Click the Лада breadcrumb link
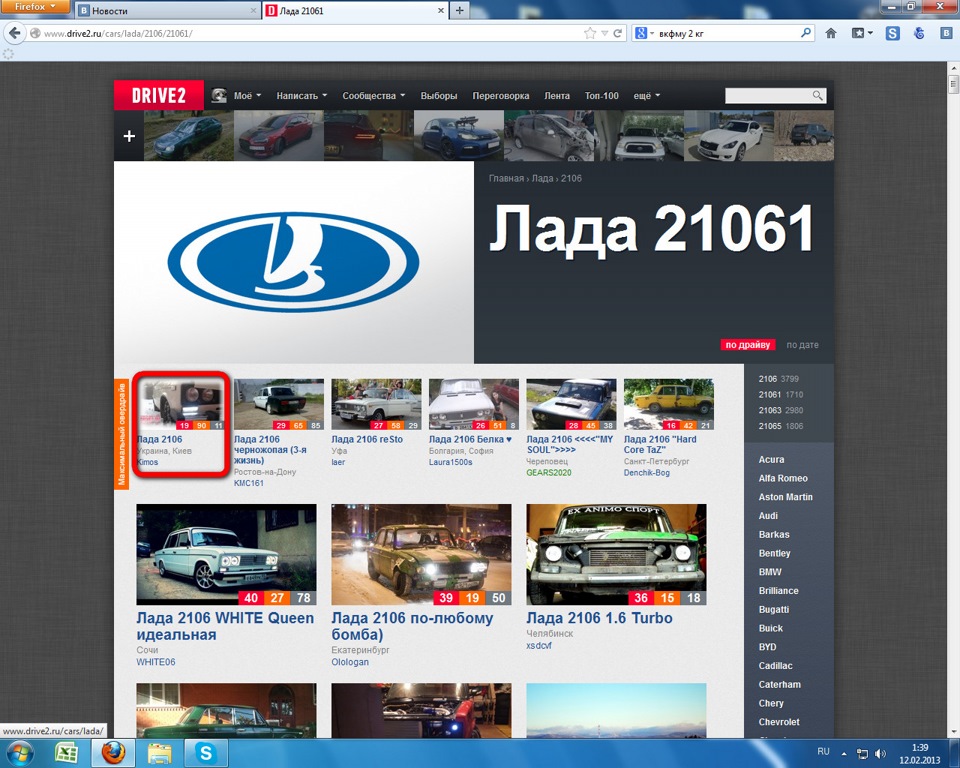This screenshot has width=960, height=768. (542, 178)
